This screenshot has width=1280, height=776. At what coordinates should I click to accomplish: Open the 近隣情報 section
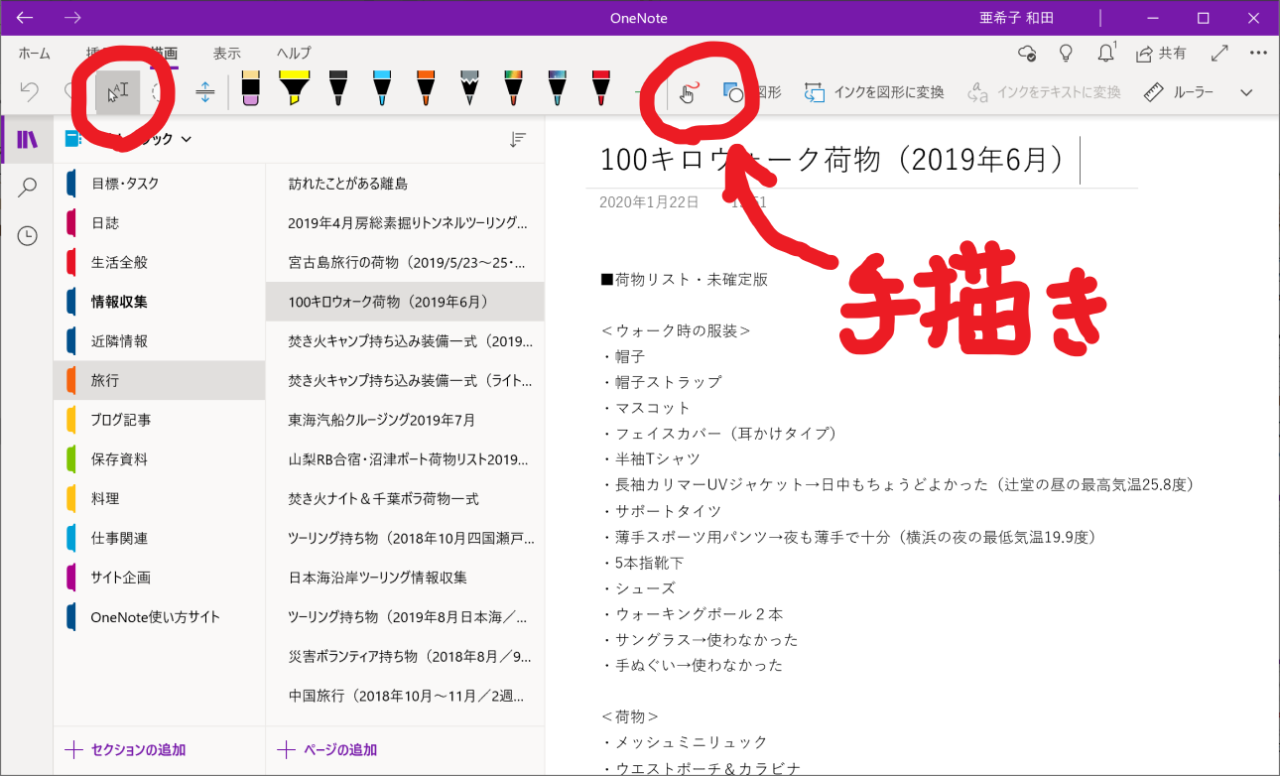[159, 341]
